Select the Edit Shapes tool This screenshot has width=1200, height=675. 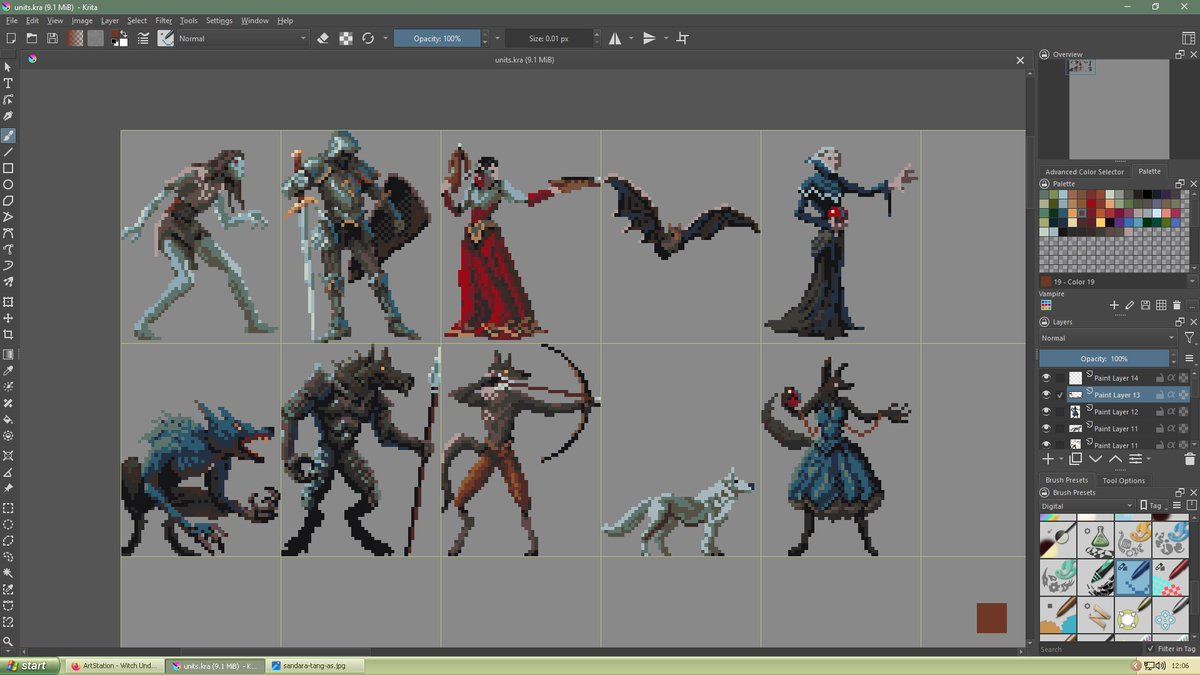pyautogui.click(x=8, y=100)
